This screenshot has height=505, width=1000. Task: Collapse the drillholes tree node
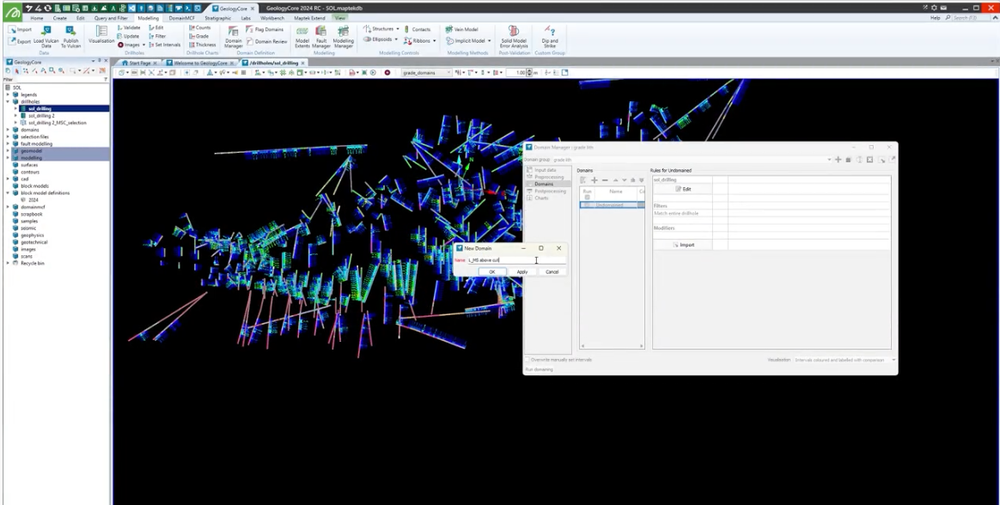[x=8, y=101]
